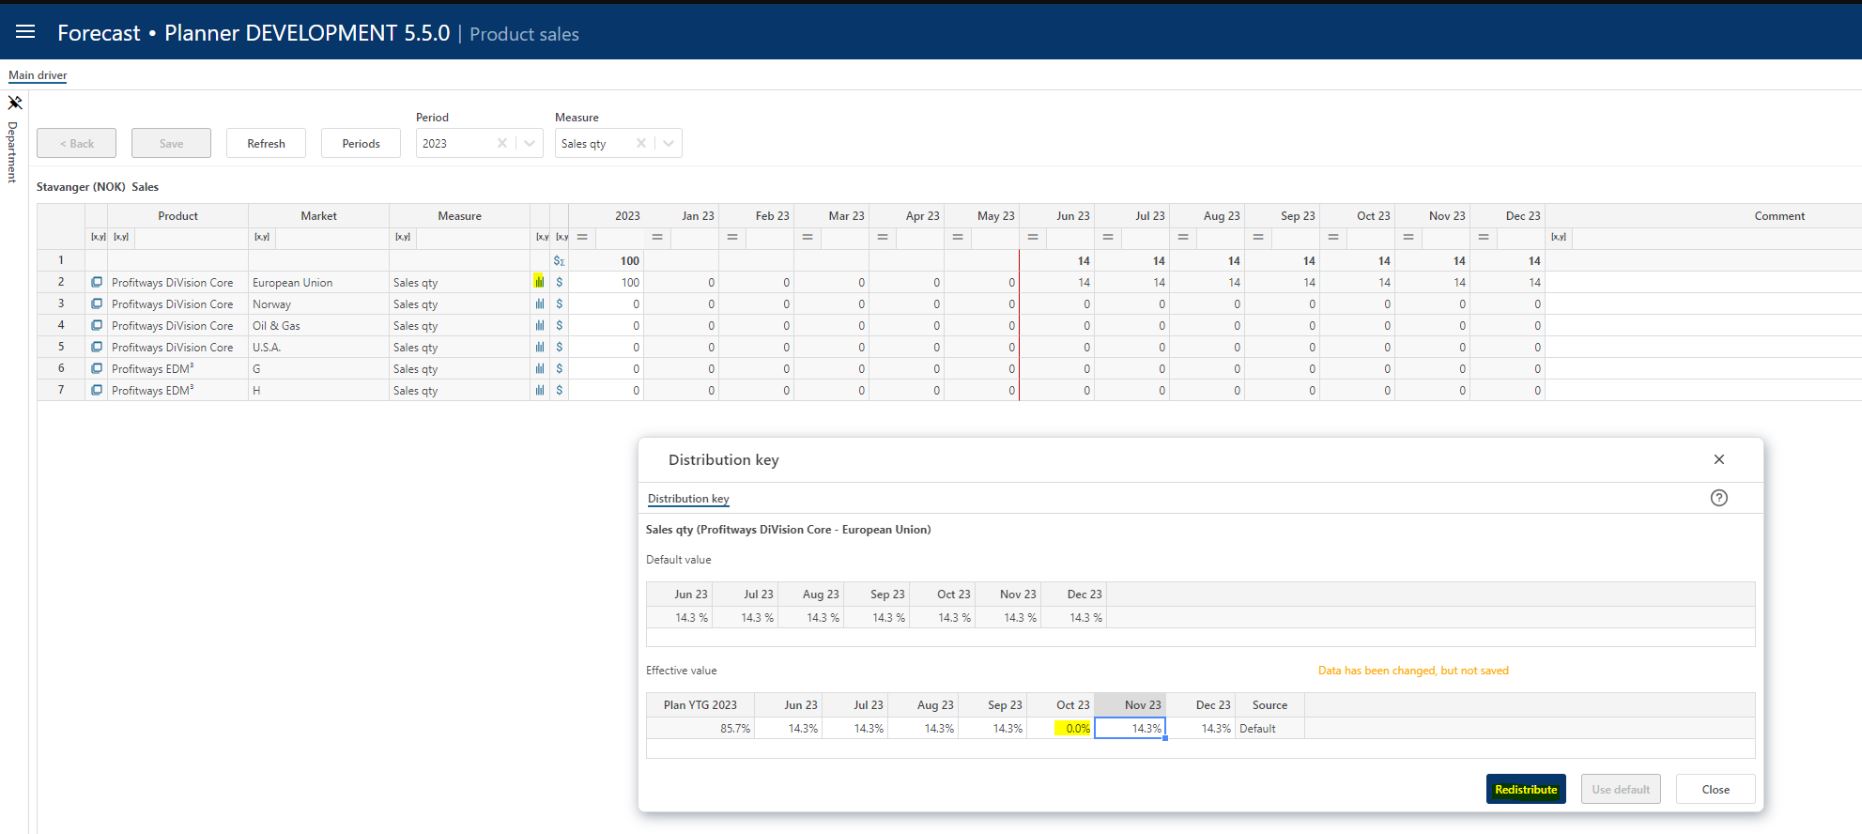Open equals filter operator for Jun 23 column
Viewport: 1862px width, 834px height.
(x=1033, y=237)
